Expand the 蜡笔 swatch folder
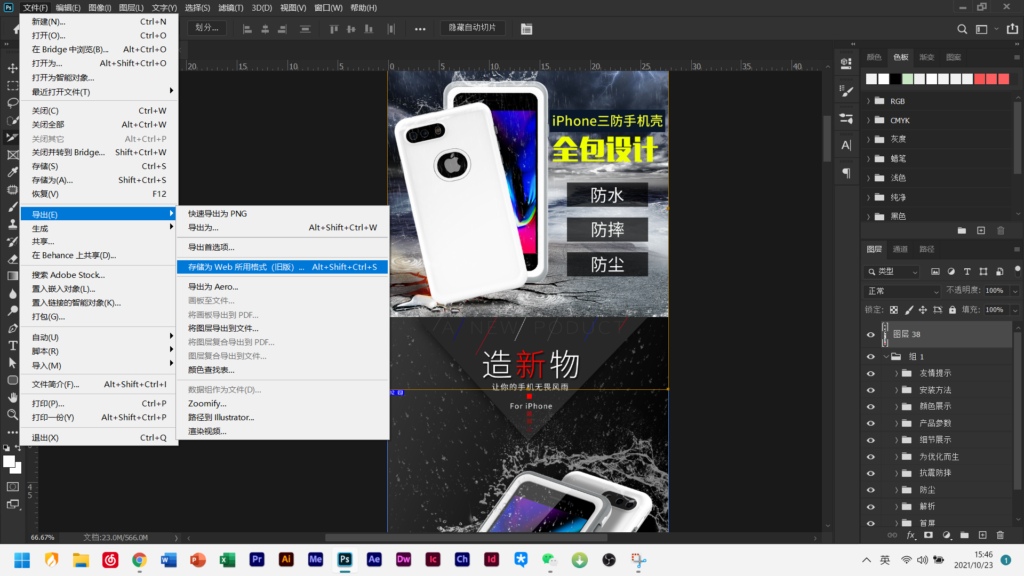Viewport: 1024px width, 576px height. click(869, 159)
